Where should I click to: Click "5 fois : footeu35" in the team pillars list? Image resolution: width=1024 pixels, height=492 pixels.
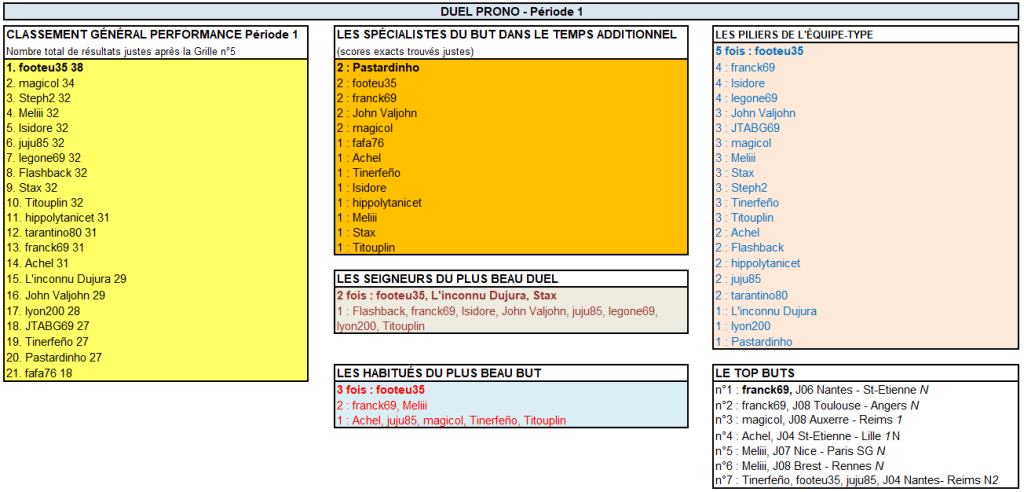pos(759,50)
